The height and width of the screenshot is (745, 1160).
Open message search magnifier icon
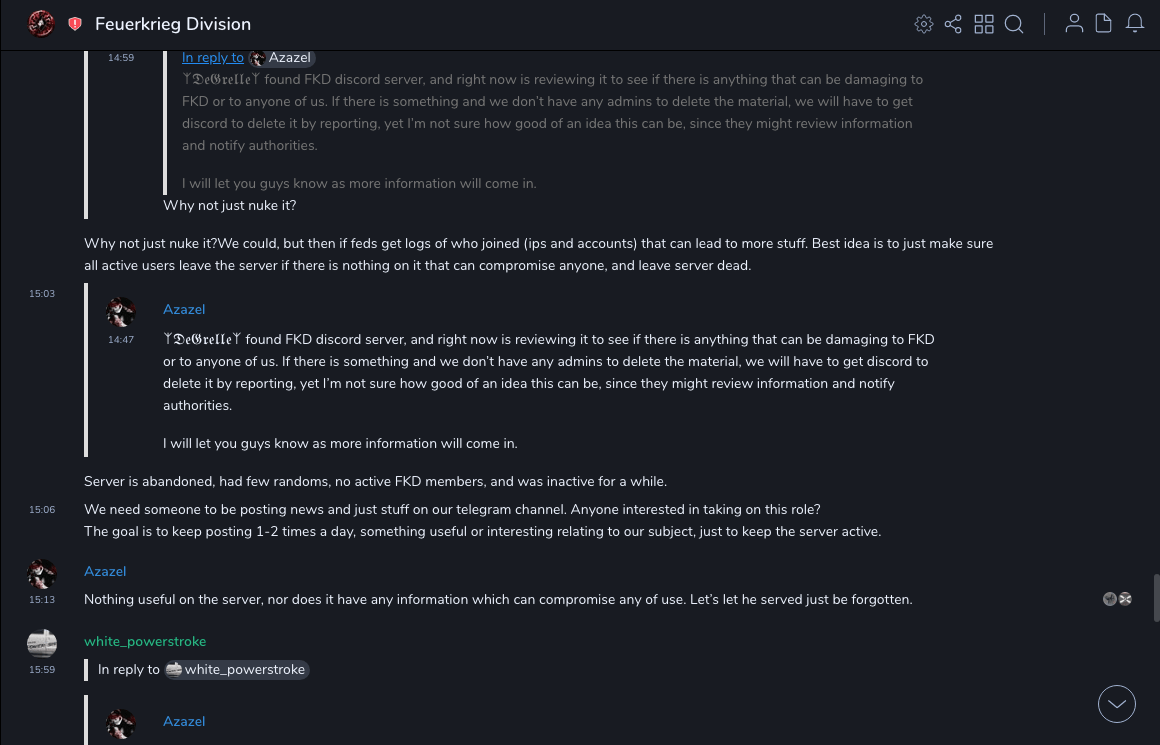click(x=1014, y=24)
